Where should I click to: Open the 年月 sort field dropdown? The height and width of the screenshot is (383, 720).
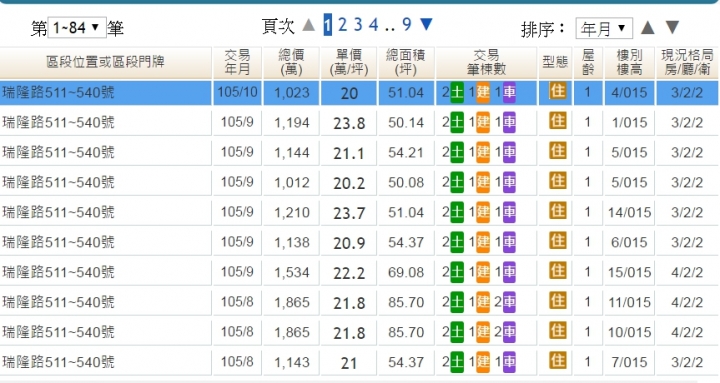point(604,28)
